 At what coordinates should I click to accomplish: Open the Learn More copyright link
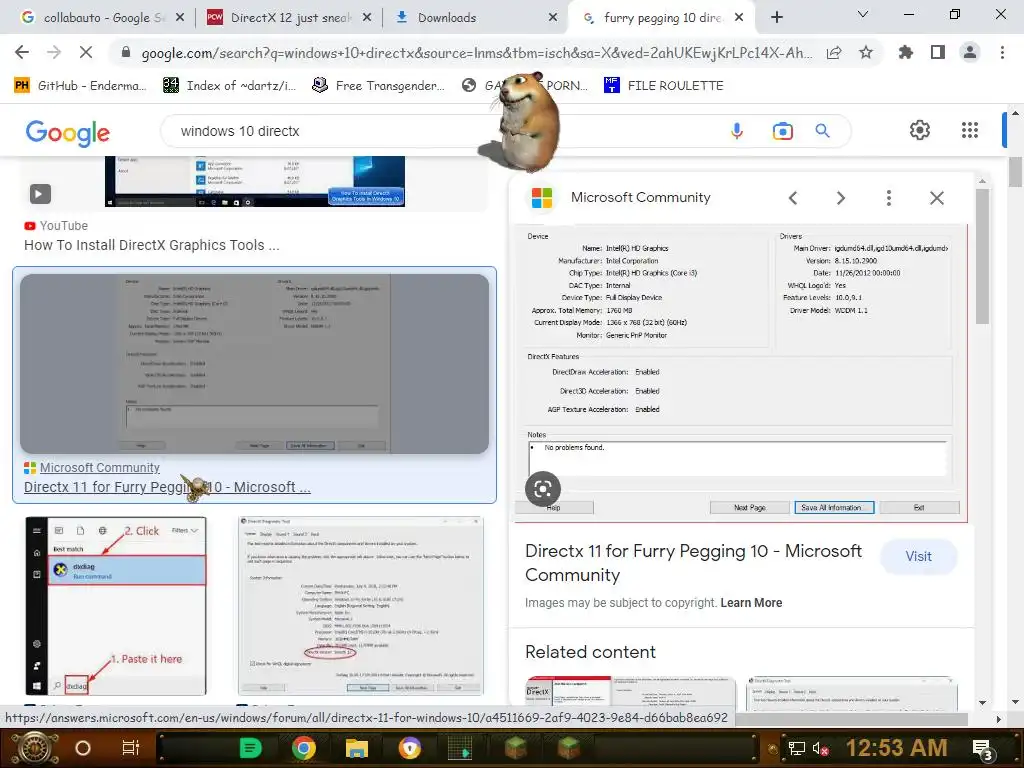(751, 603)
